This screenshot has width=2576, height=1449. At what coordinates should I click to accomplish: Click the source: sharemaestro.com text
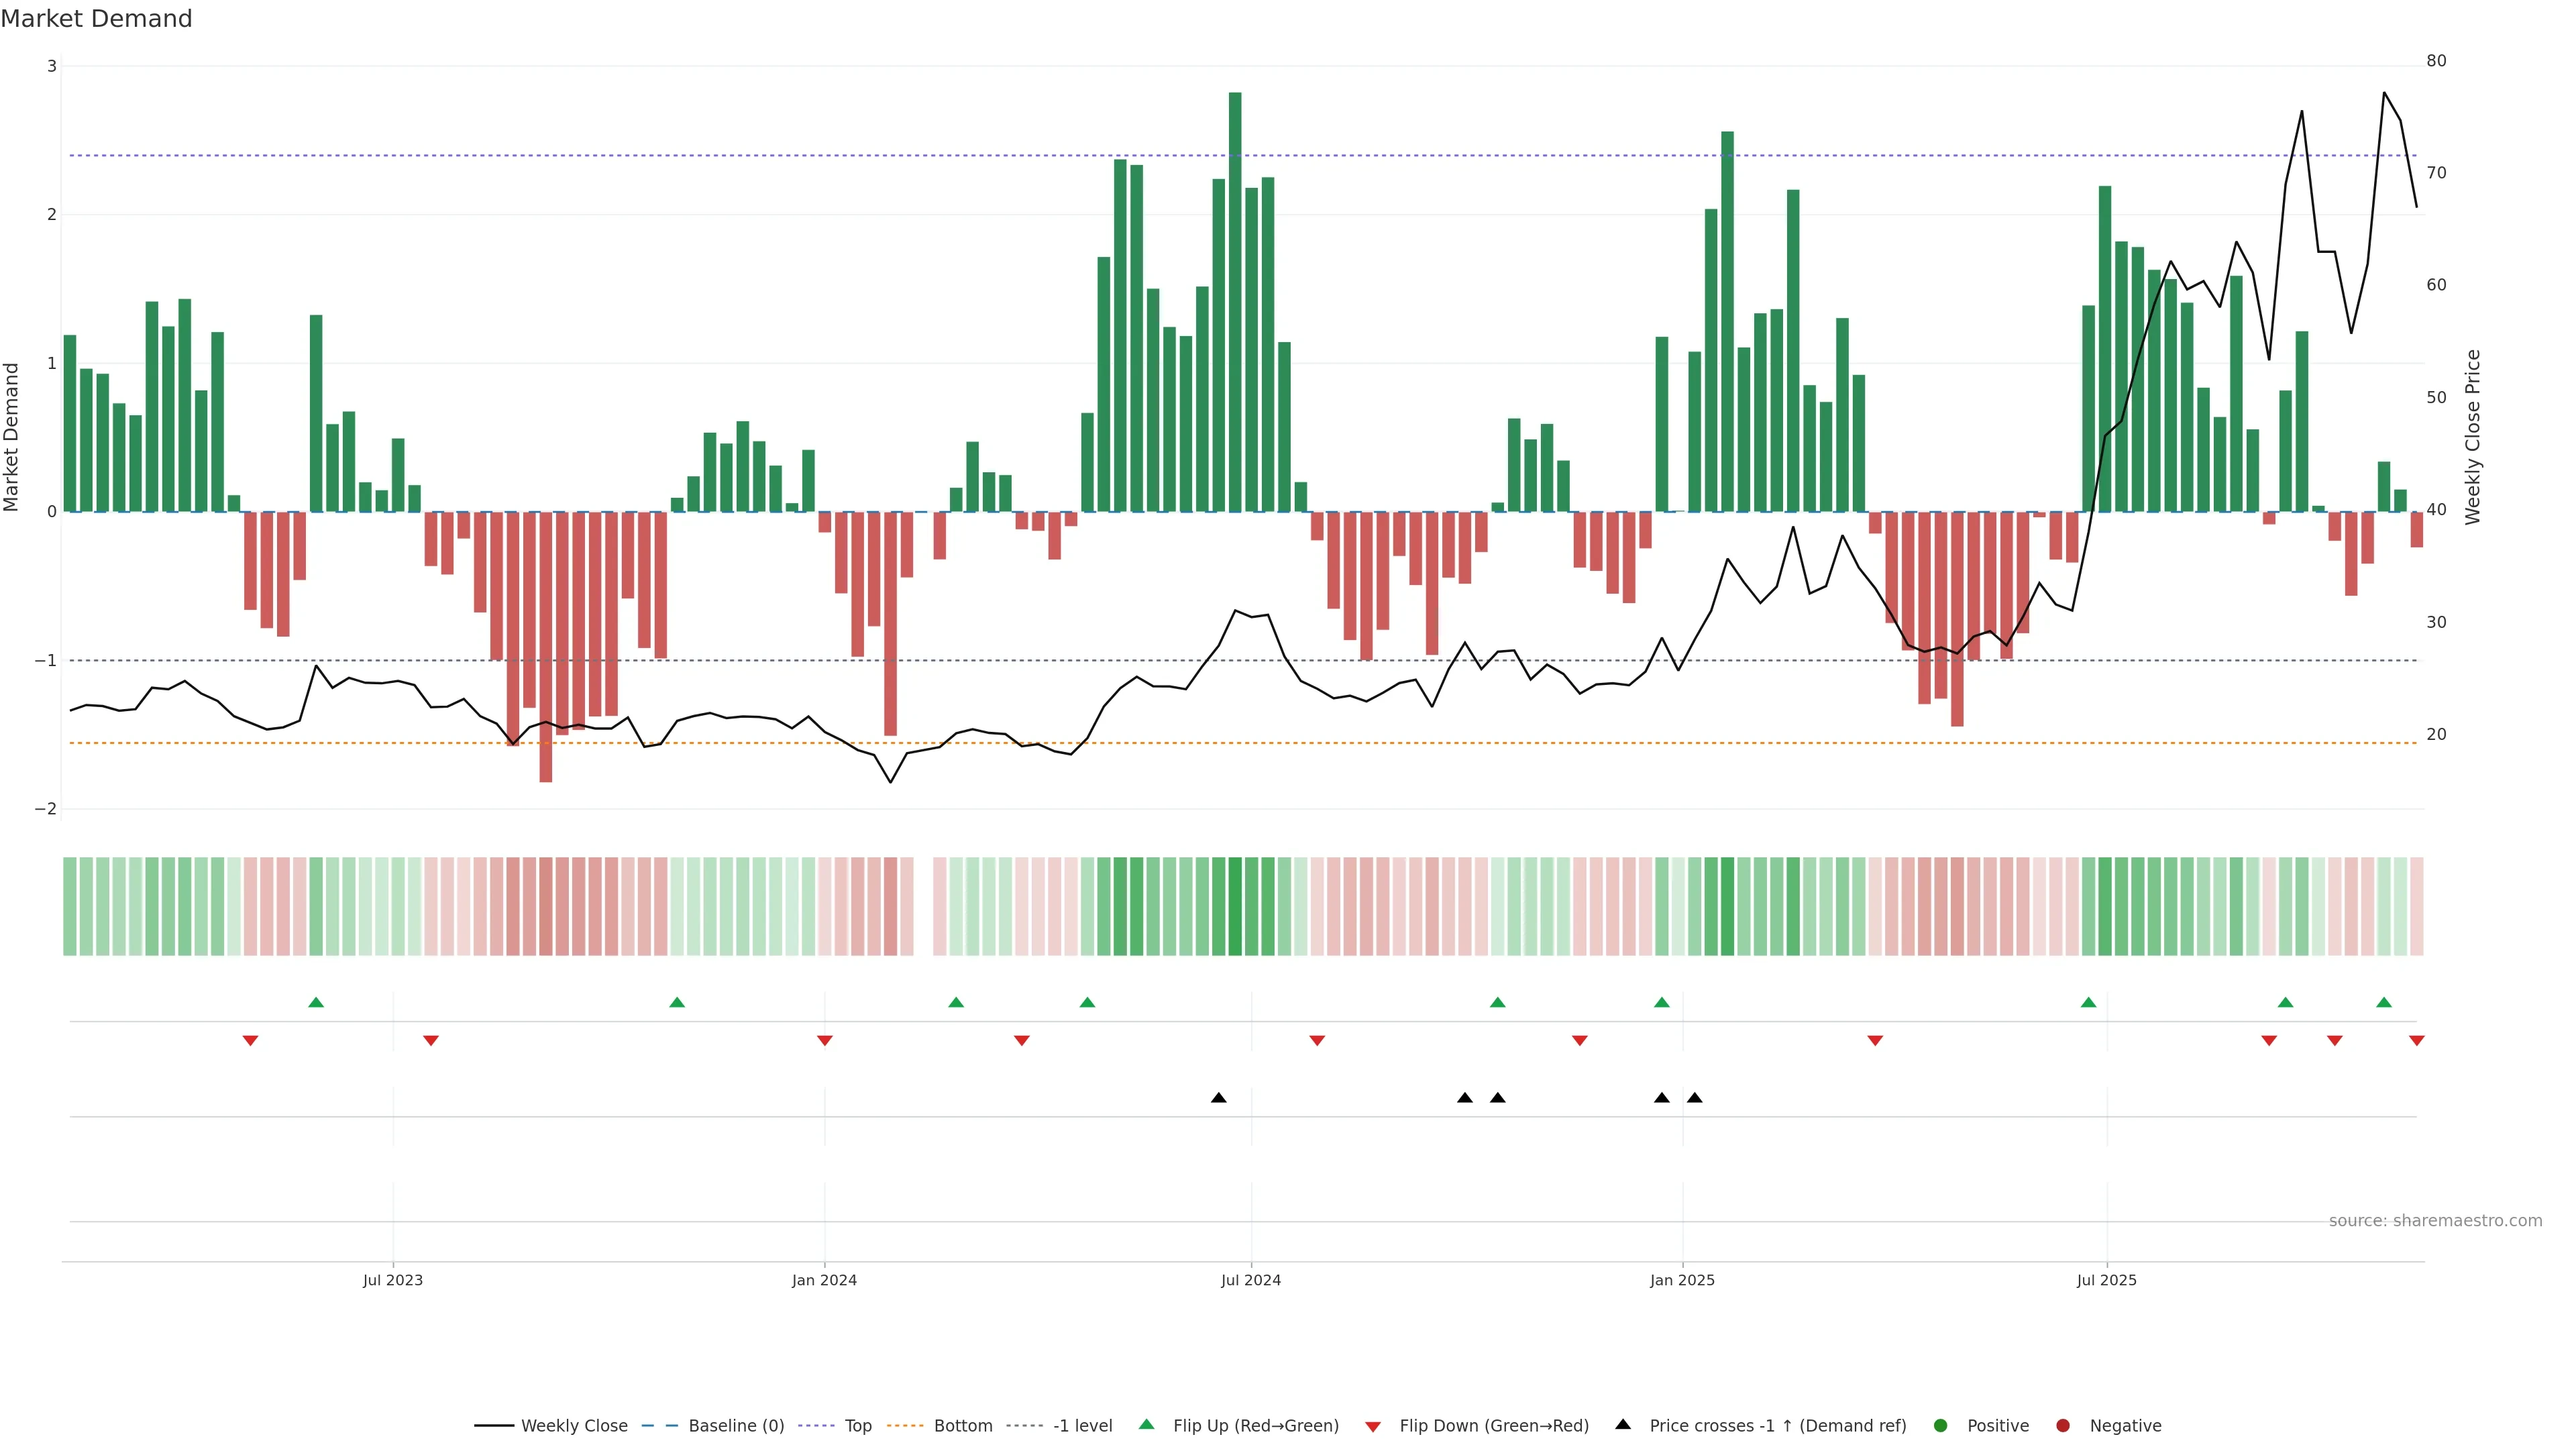(2435, 1220)
